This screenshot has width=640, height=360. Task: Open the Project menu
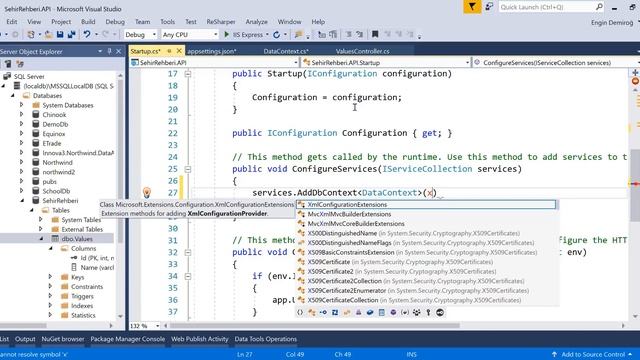point(61,22)
